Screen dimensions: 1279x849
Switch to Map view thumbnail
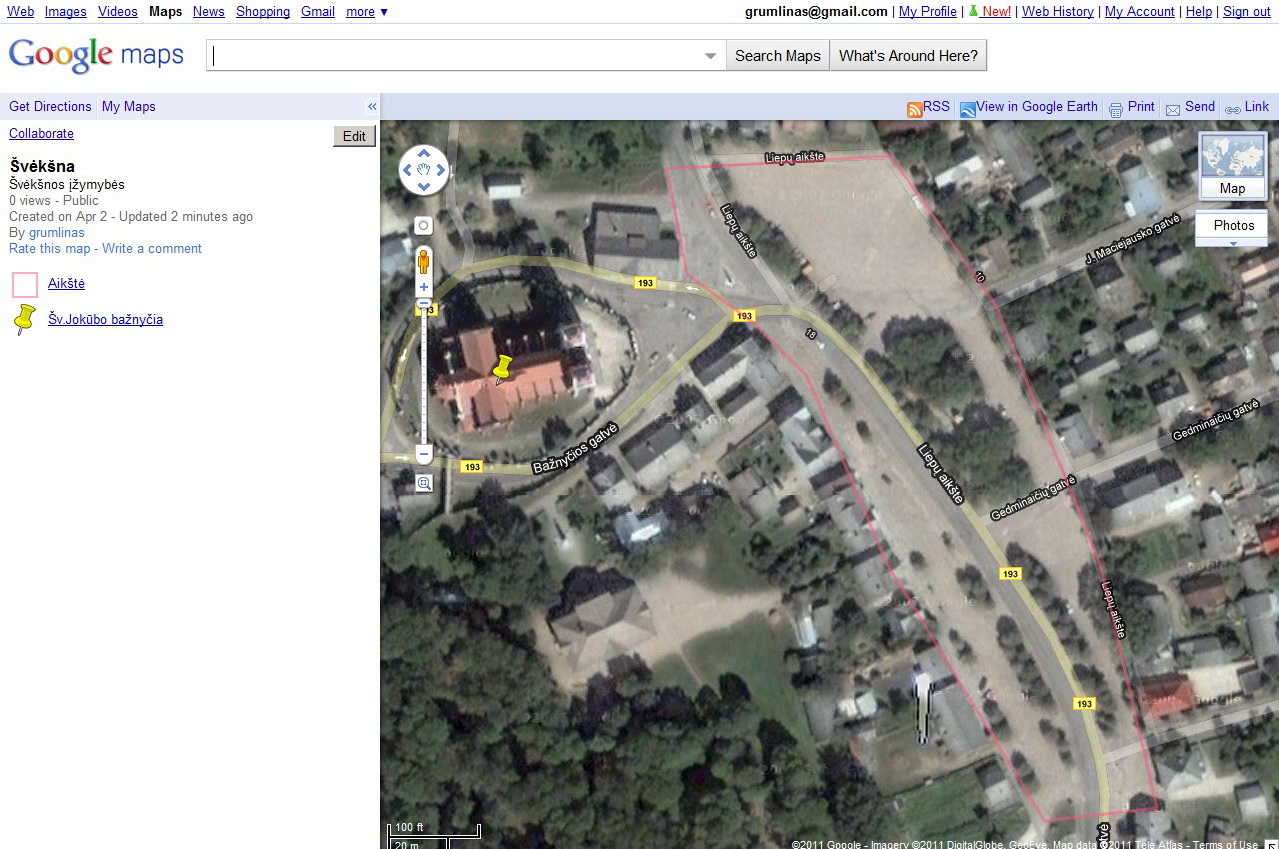pos(1232,165)
